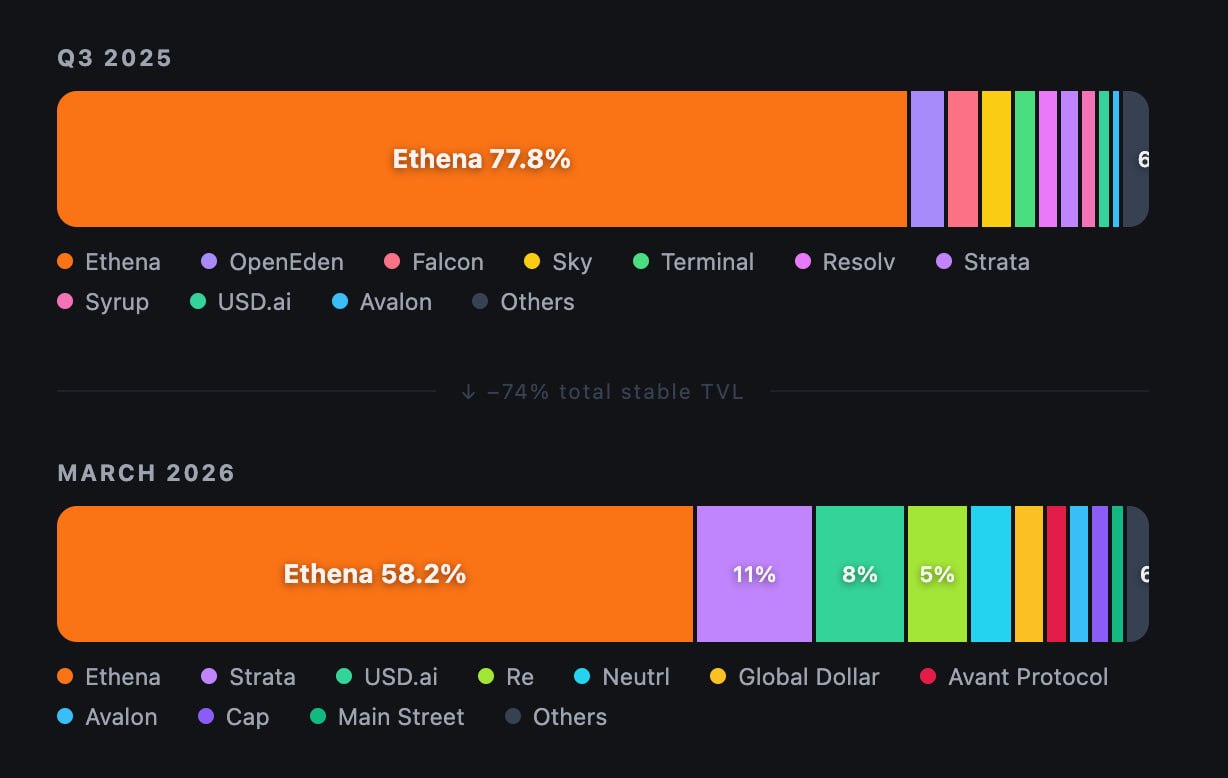Click the Cap legend color dot
The image size is (1228, 778).
pos(207,717)
